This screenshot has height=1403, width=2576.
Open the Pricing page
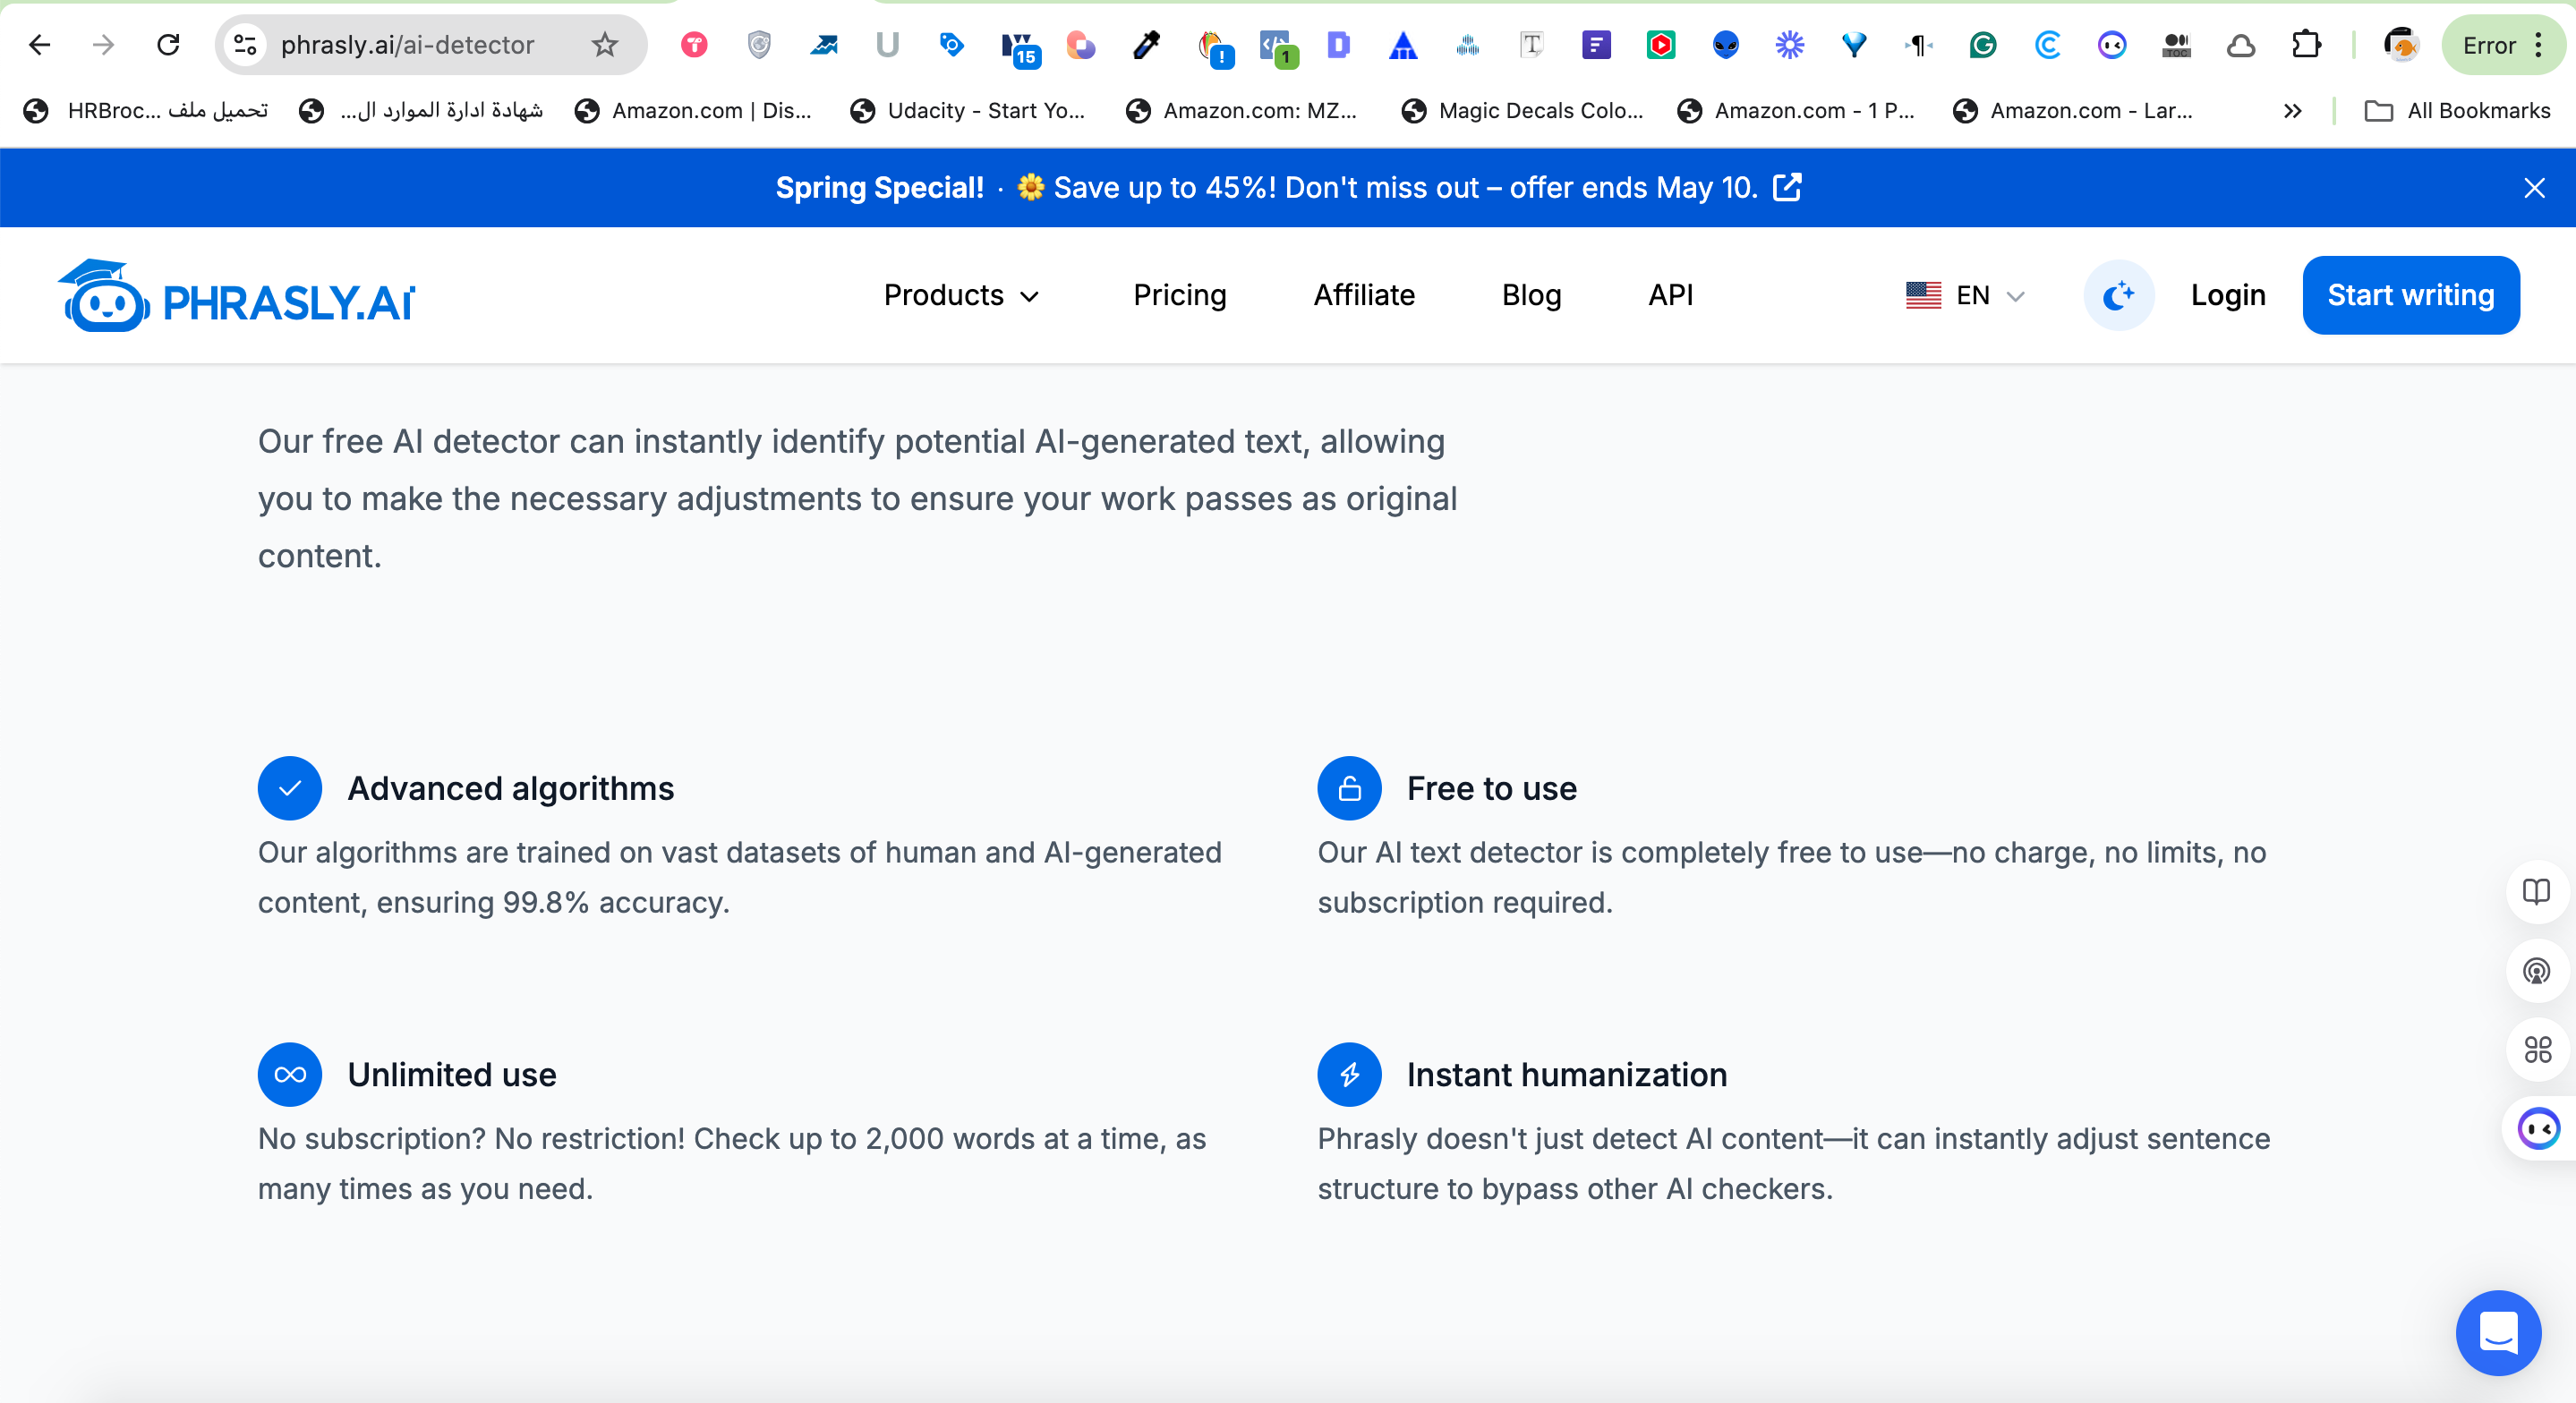(1180, 295)
